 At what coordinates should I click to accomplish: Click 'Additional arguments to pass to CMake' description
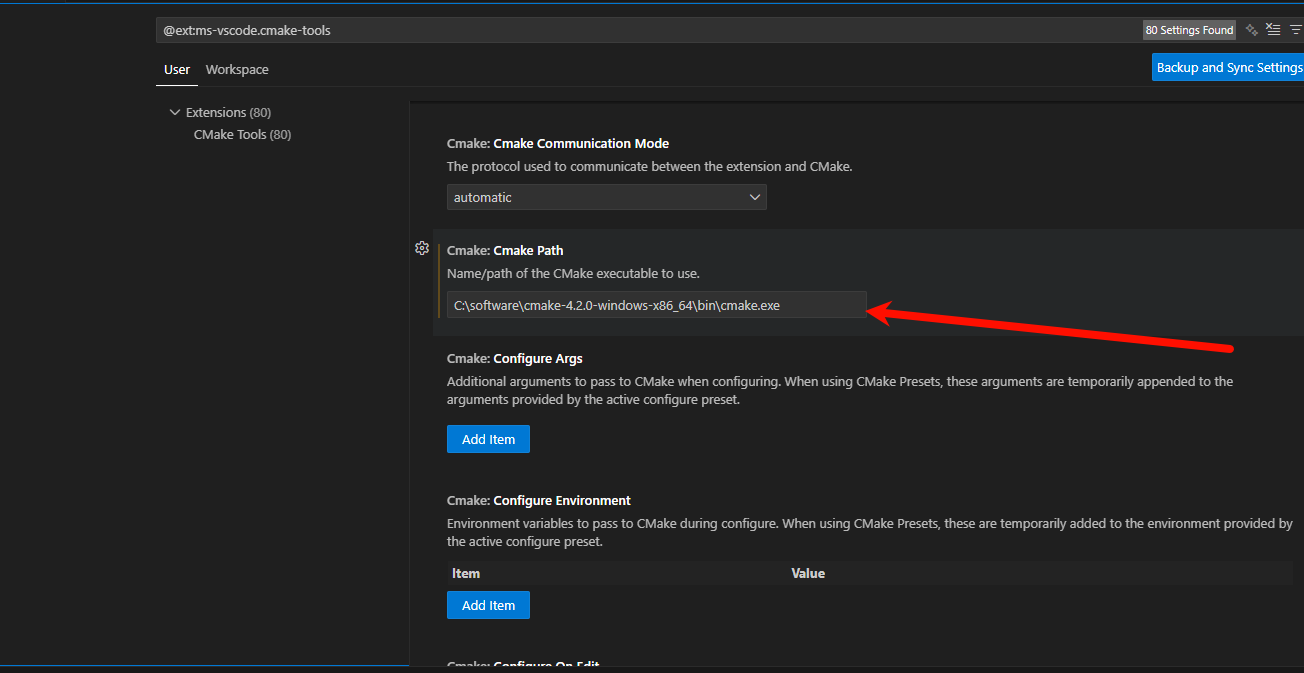[840, 391]
